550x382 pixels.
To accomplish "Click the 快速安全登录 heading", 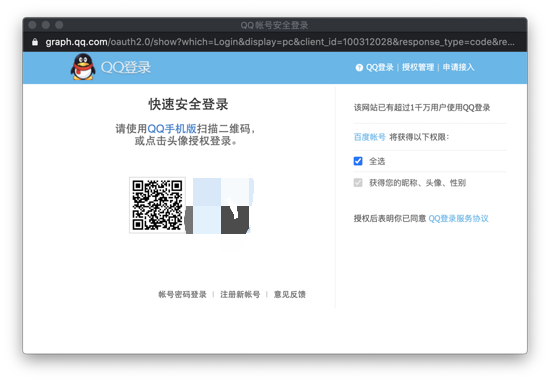I will tap(188, 104).
